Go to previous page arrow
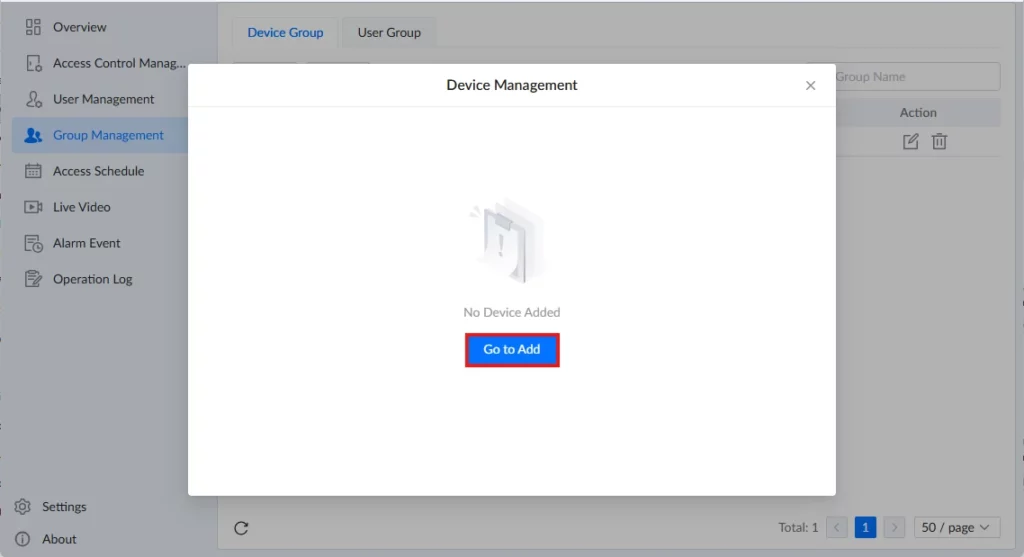 837,527
